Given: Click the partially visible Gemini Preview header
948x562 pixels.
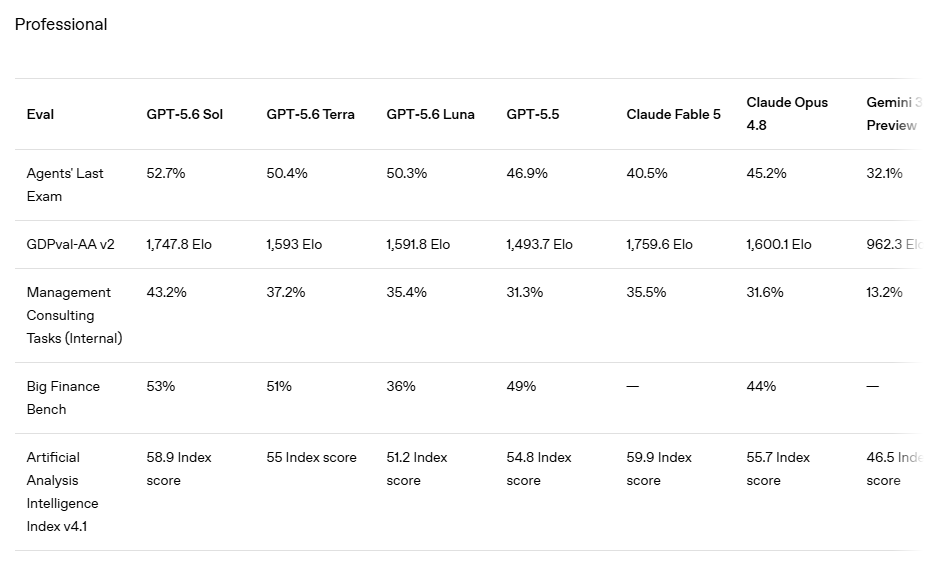Looking at the screenshot, I should point(894,114).
